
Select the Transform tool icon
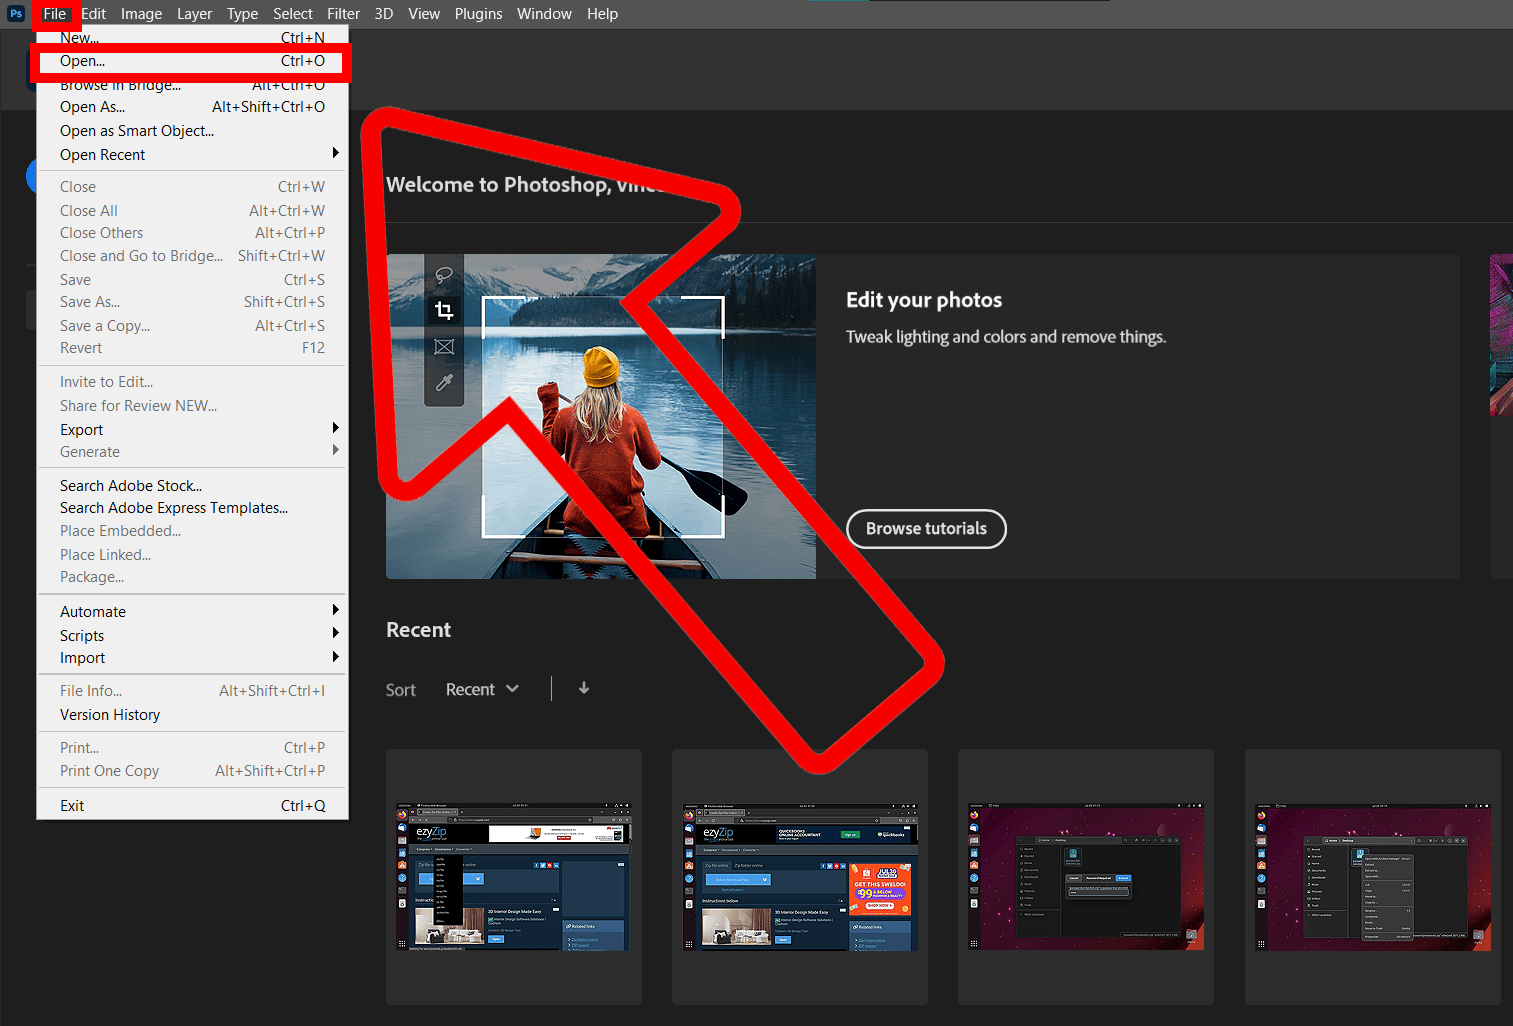[444, 346]
